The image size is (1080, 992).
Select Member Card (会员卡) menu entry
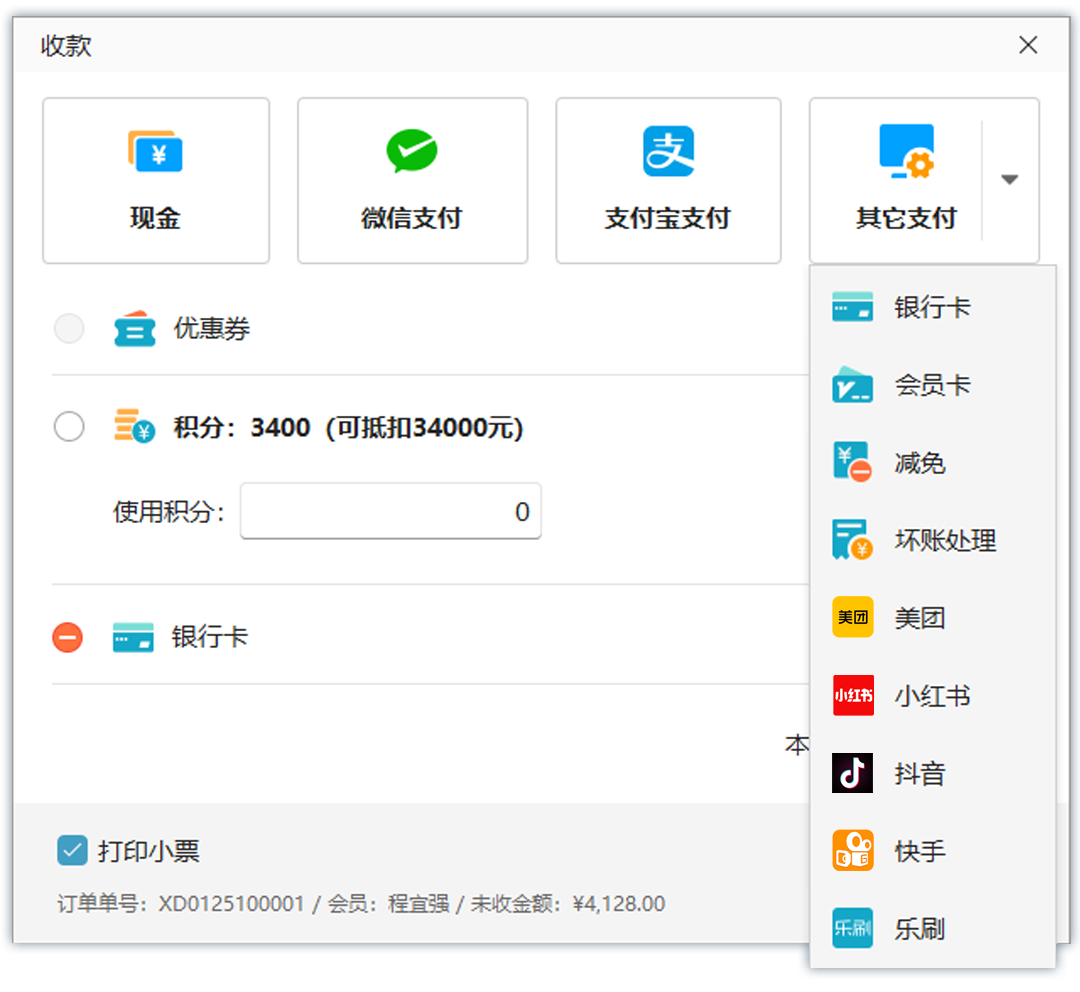coord(931,385)
